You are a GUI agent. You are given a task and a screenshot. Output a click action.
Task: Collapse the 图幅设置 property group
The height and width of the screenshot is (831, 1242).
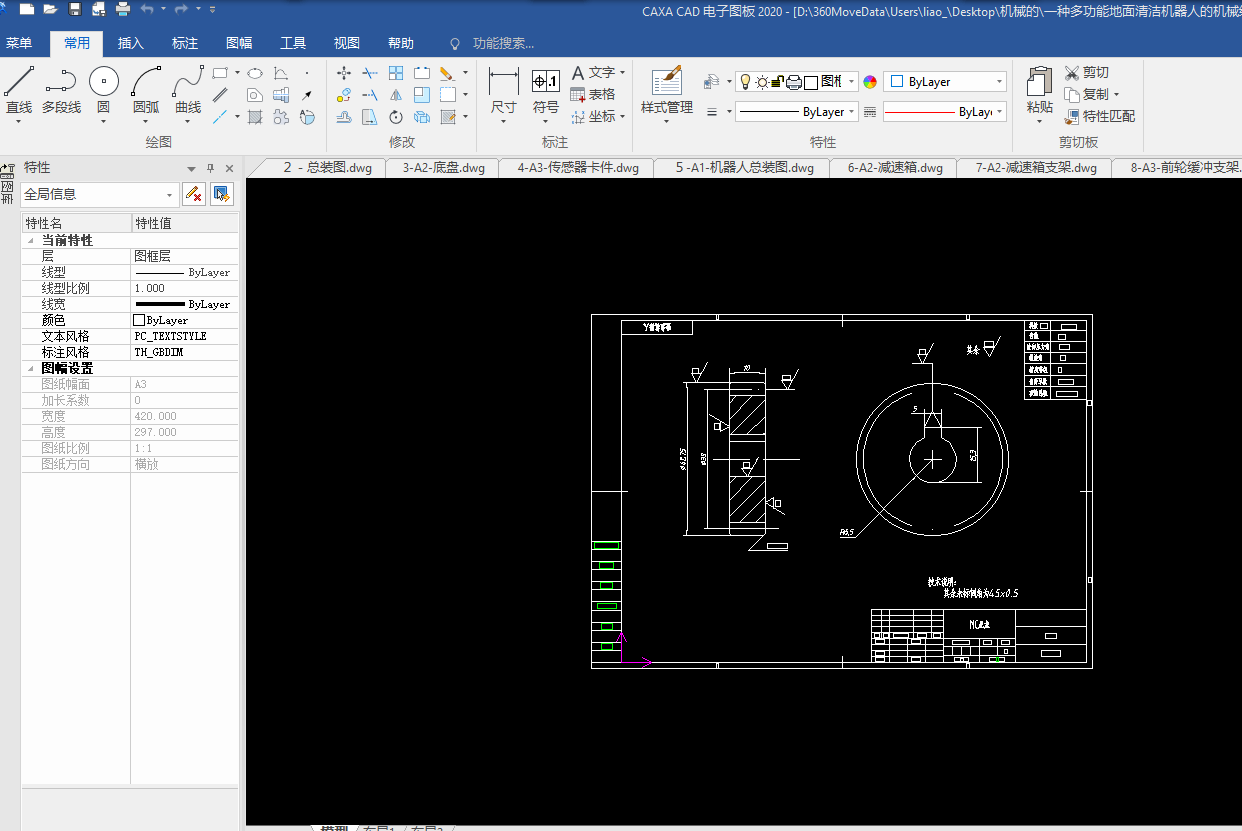[x=29, y=369]
